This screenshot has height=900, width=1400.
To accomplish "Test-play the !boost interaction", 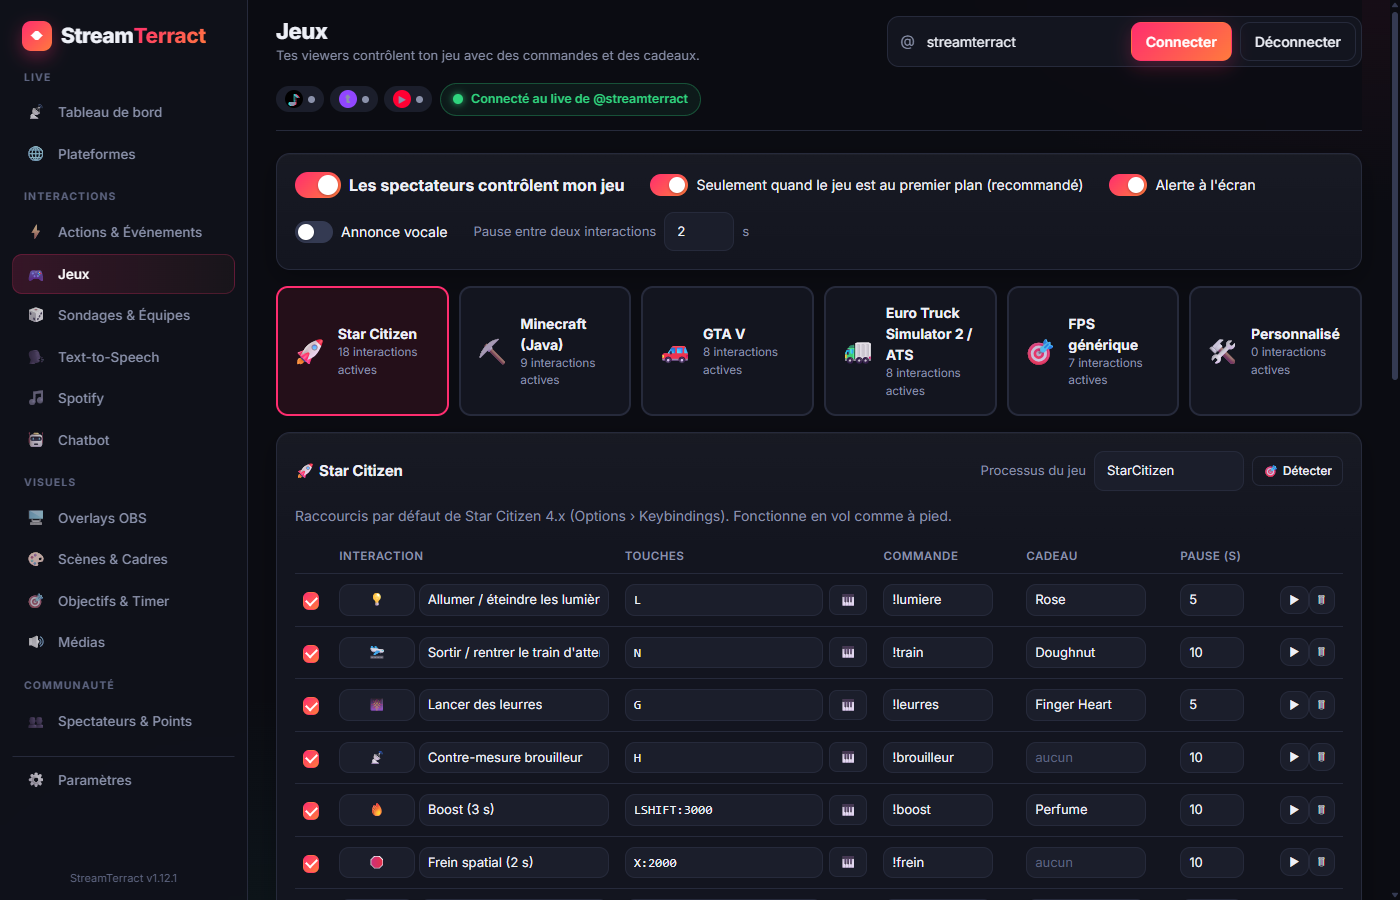I will 1294,810.
